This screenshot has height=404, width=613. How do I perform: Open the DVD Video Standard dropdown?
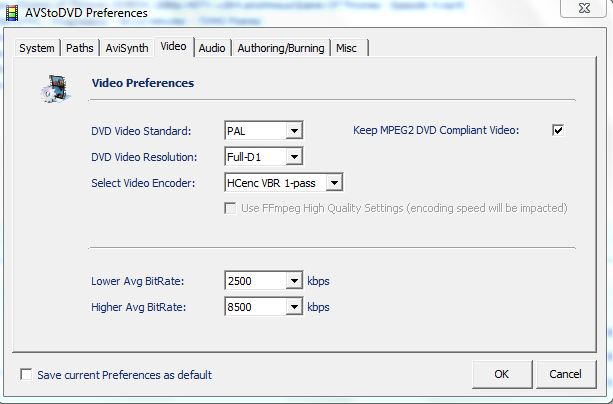pos(294,131)
